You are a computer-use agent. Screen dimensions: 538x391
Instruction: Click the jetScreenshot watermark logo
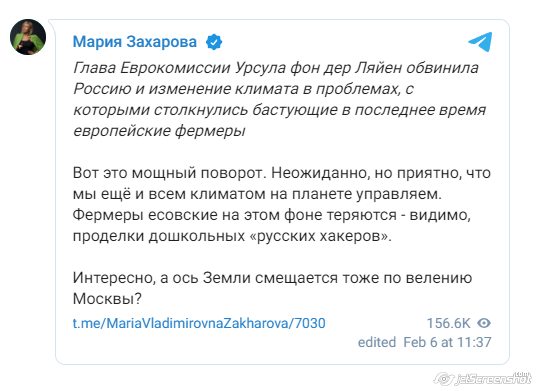pos(482,378)
